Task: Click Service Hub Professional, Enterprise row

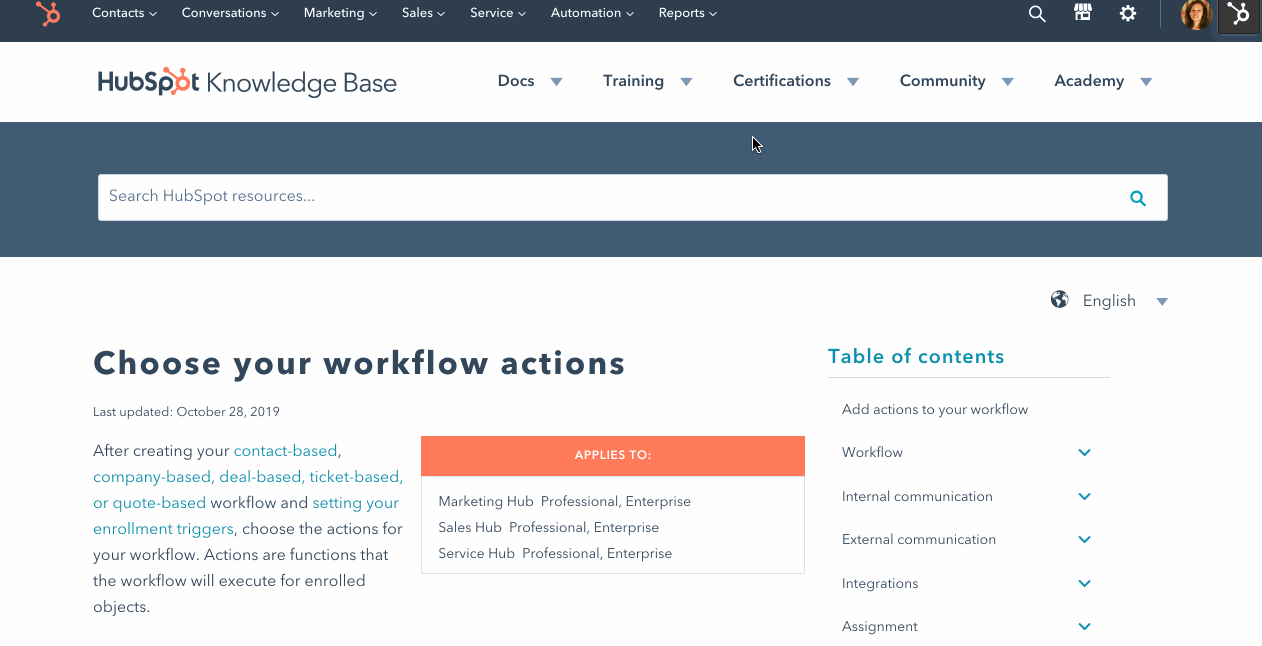Action: tap(555, 554)
